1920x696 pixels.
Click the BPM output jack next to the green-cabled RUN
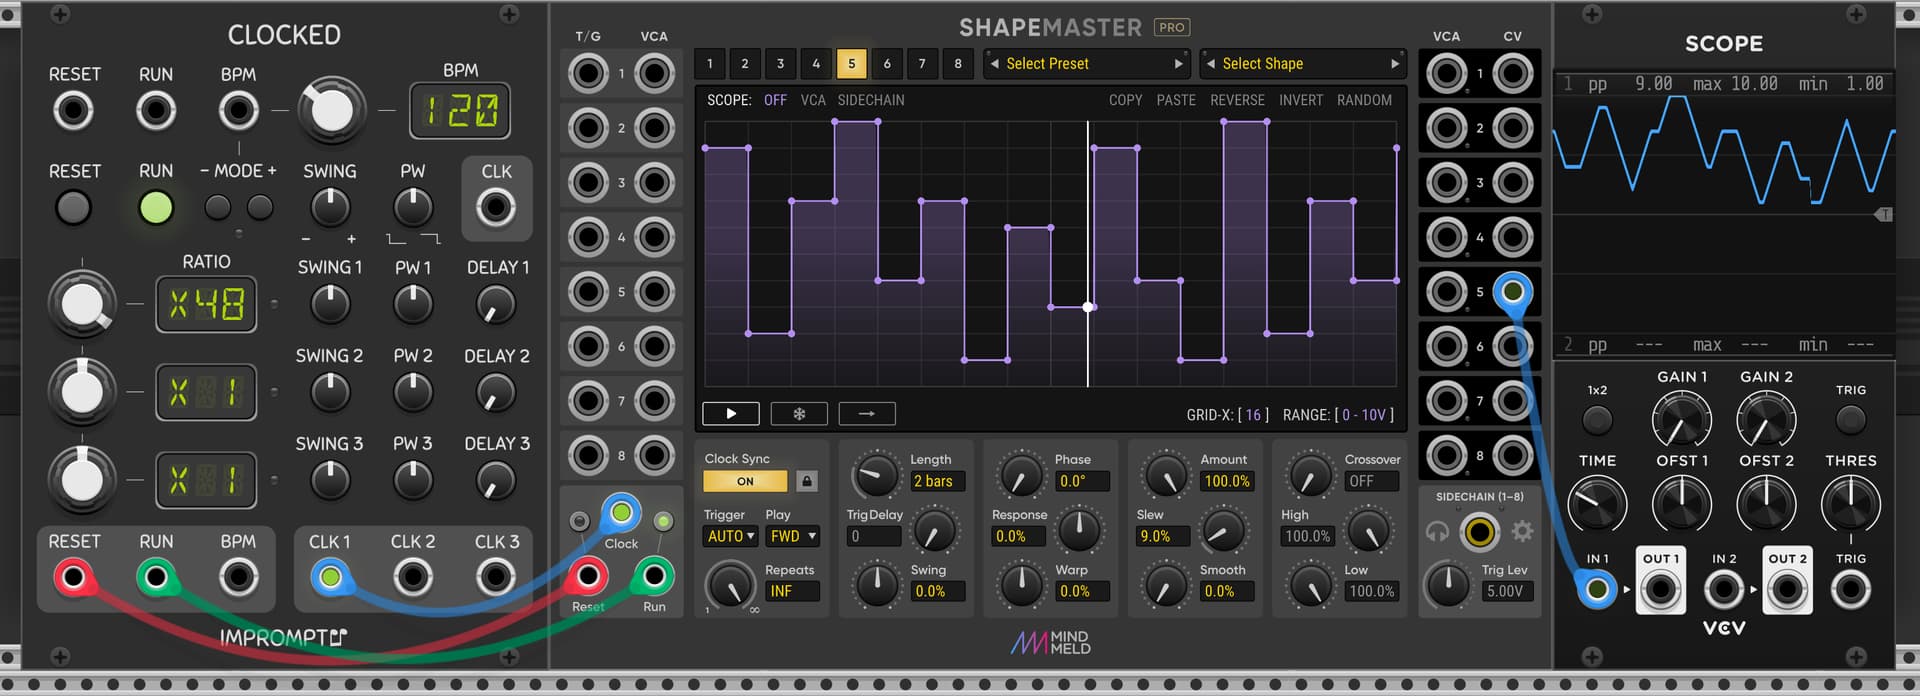(238, 577)
